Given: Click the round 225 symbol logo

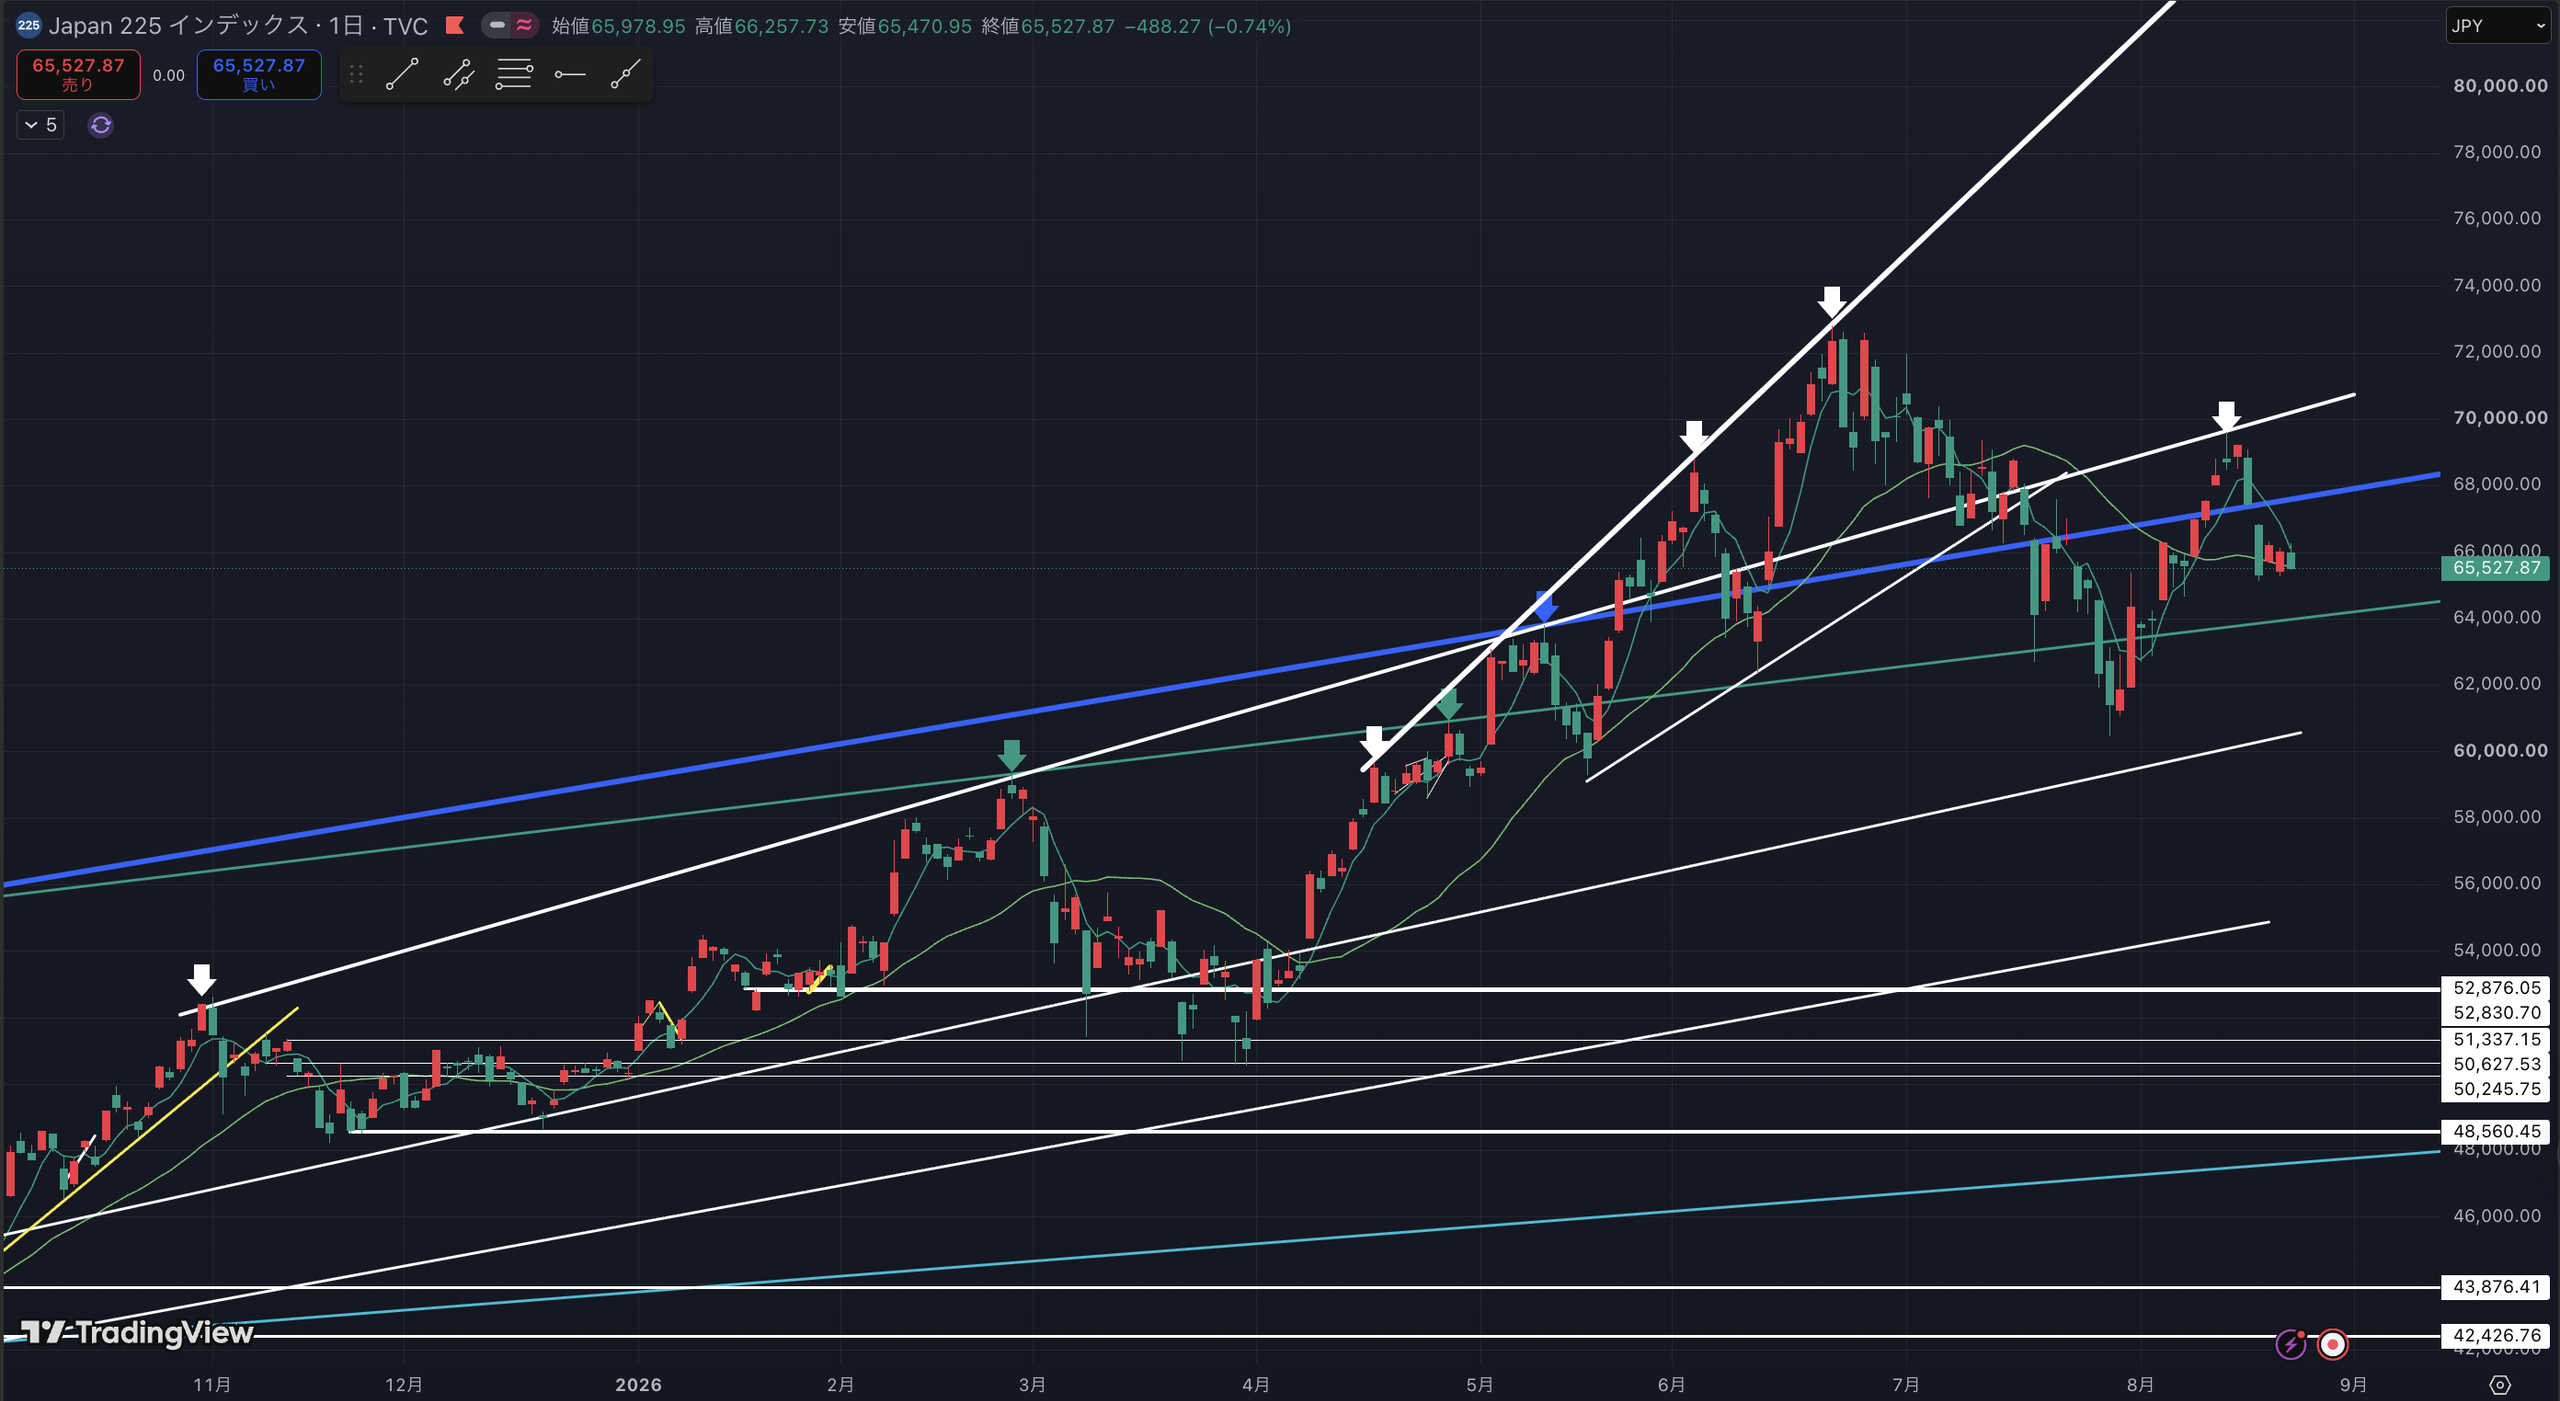Looking at the screenshot, I should [x=28, y=26].
